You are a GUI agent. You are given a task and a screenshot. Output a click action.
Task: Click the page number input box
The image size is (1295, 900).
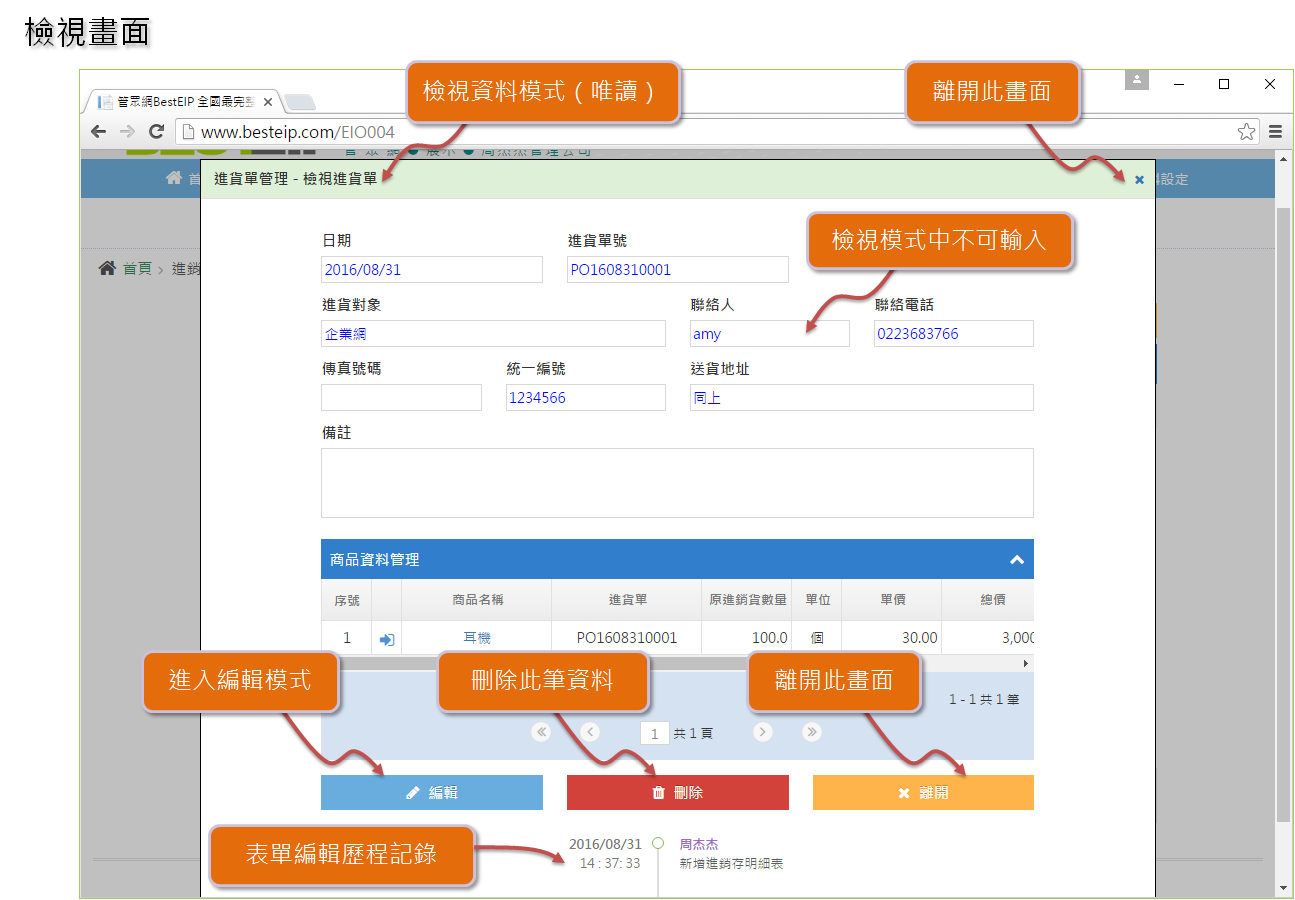click(654, 734)
